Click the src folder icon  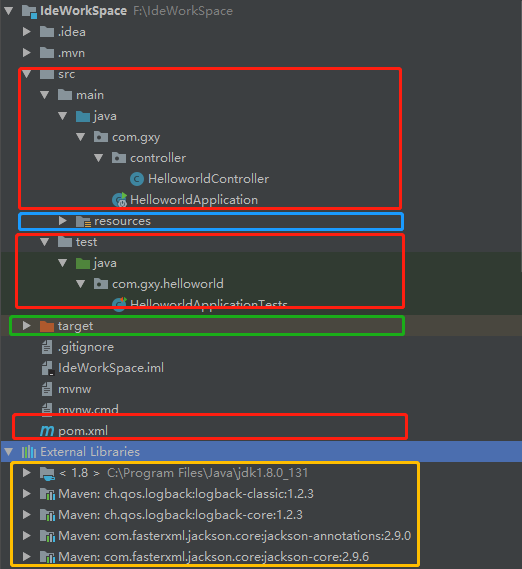click(x=47, y=74)
